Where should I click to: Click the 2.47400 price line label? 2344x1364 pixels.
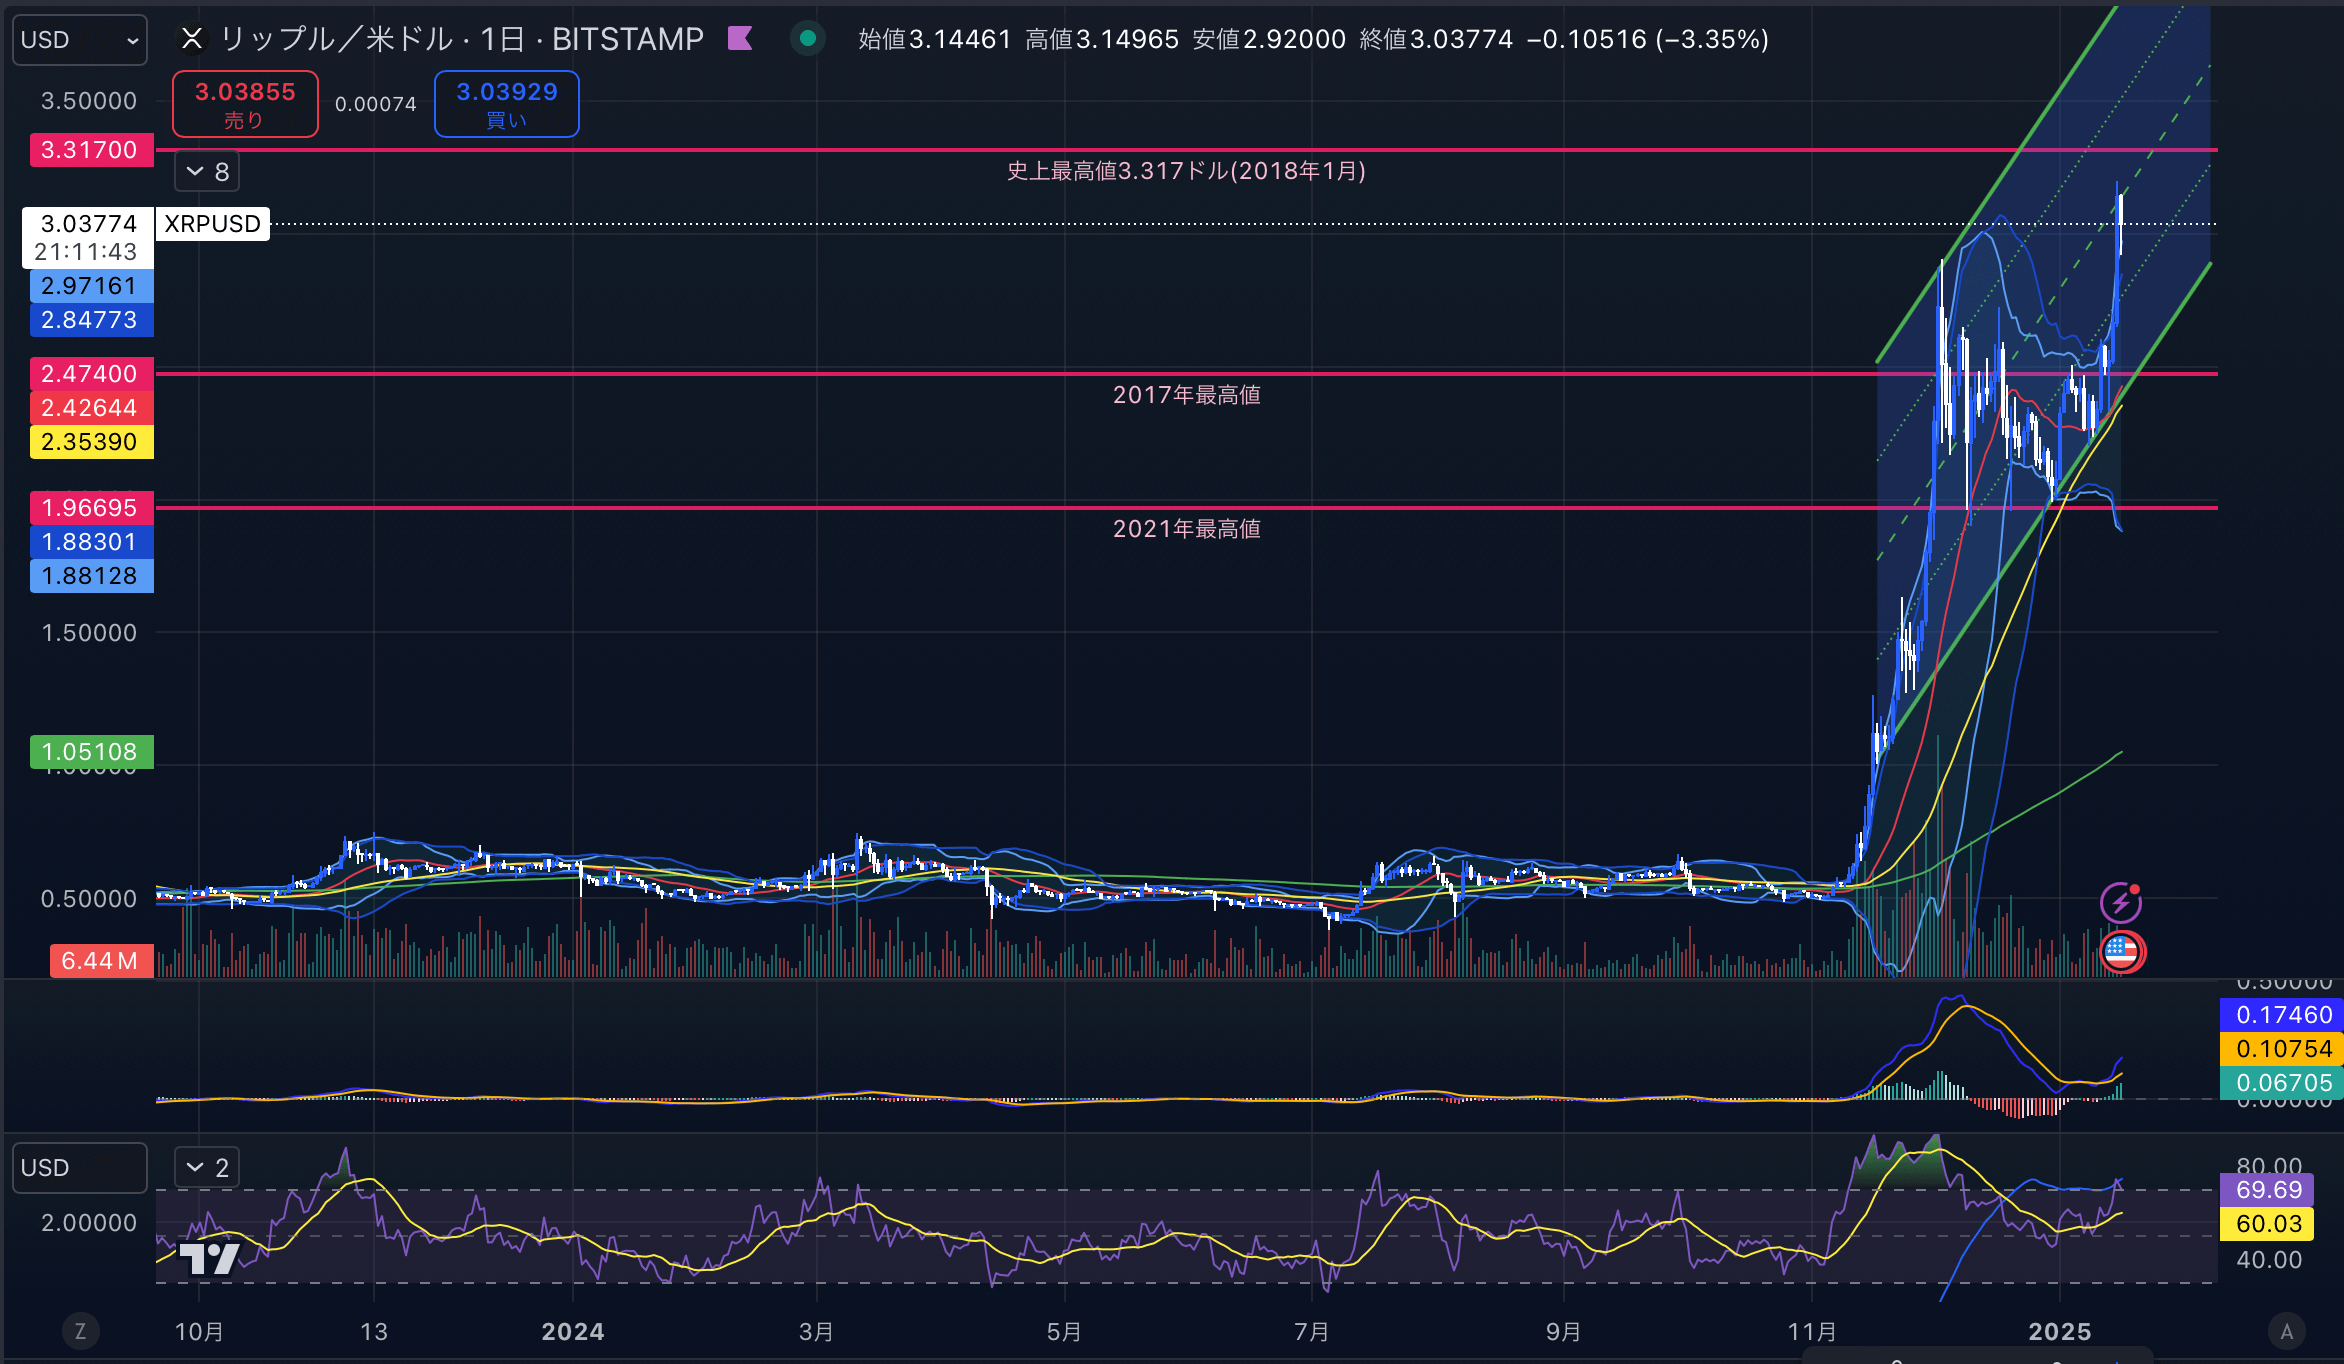click(90, 374)
